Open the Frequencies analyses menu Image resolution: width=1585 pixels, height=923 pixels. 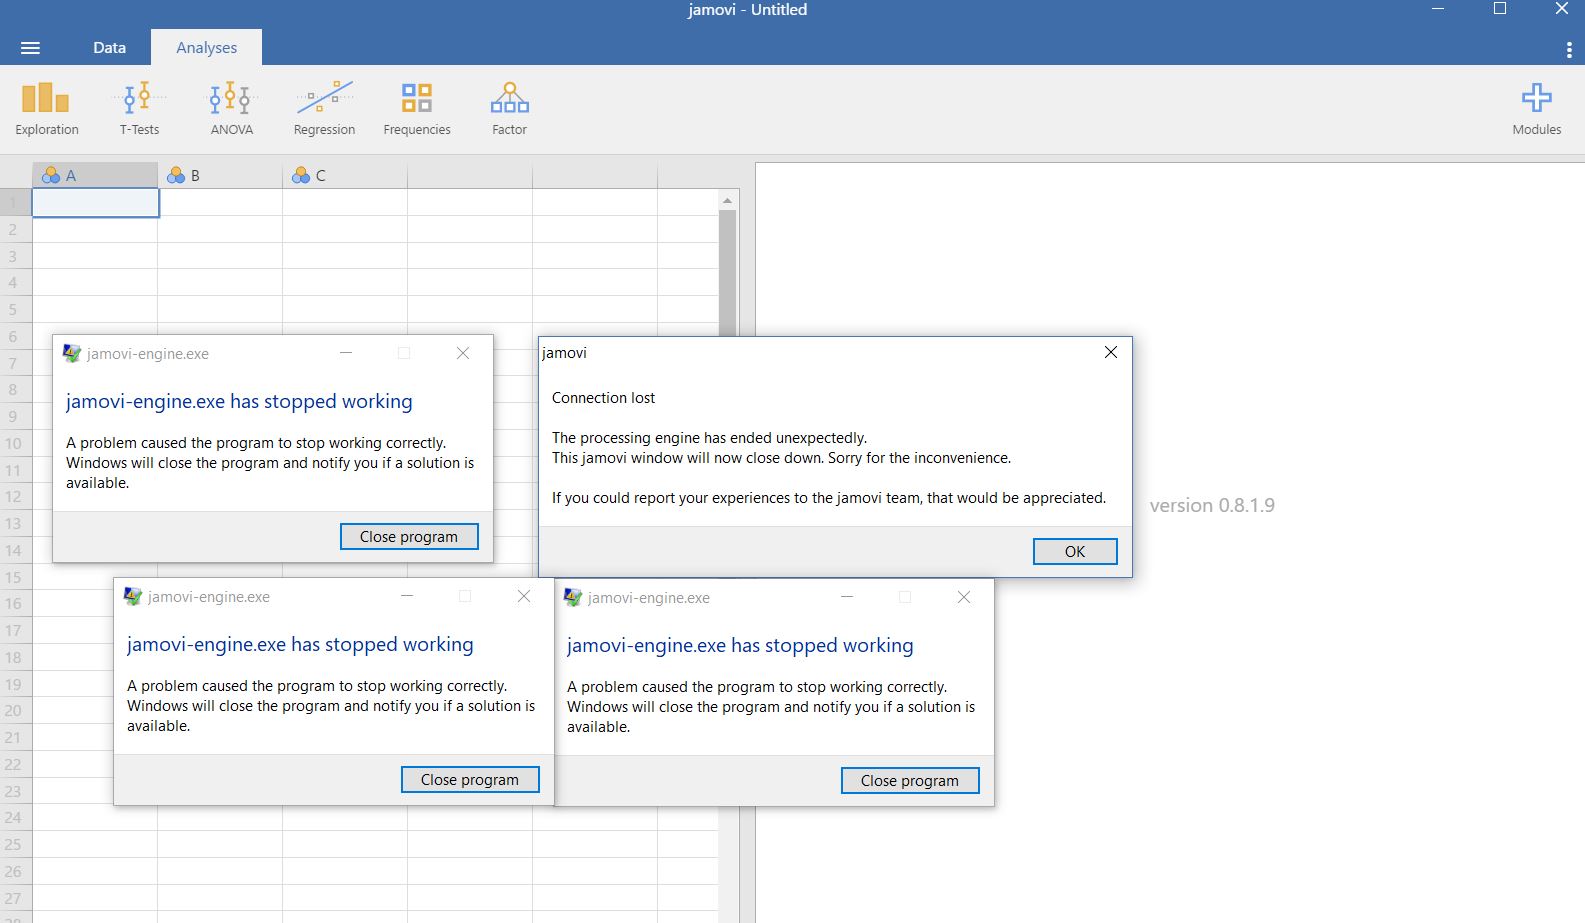pos(417,108)
